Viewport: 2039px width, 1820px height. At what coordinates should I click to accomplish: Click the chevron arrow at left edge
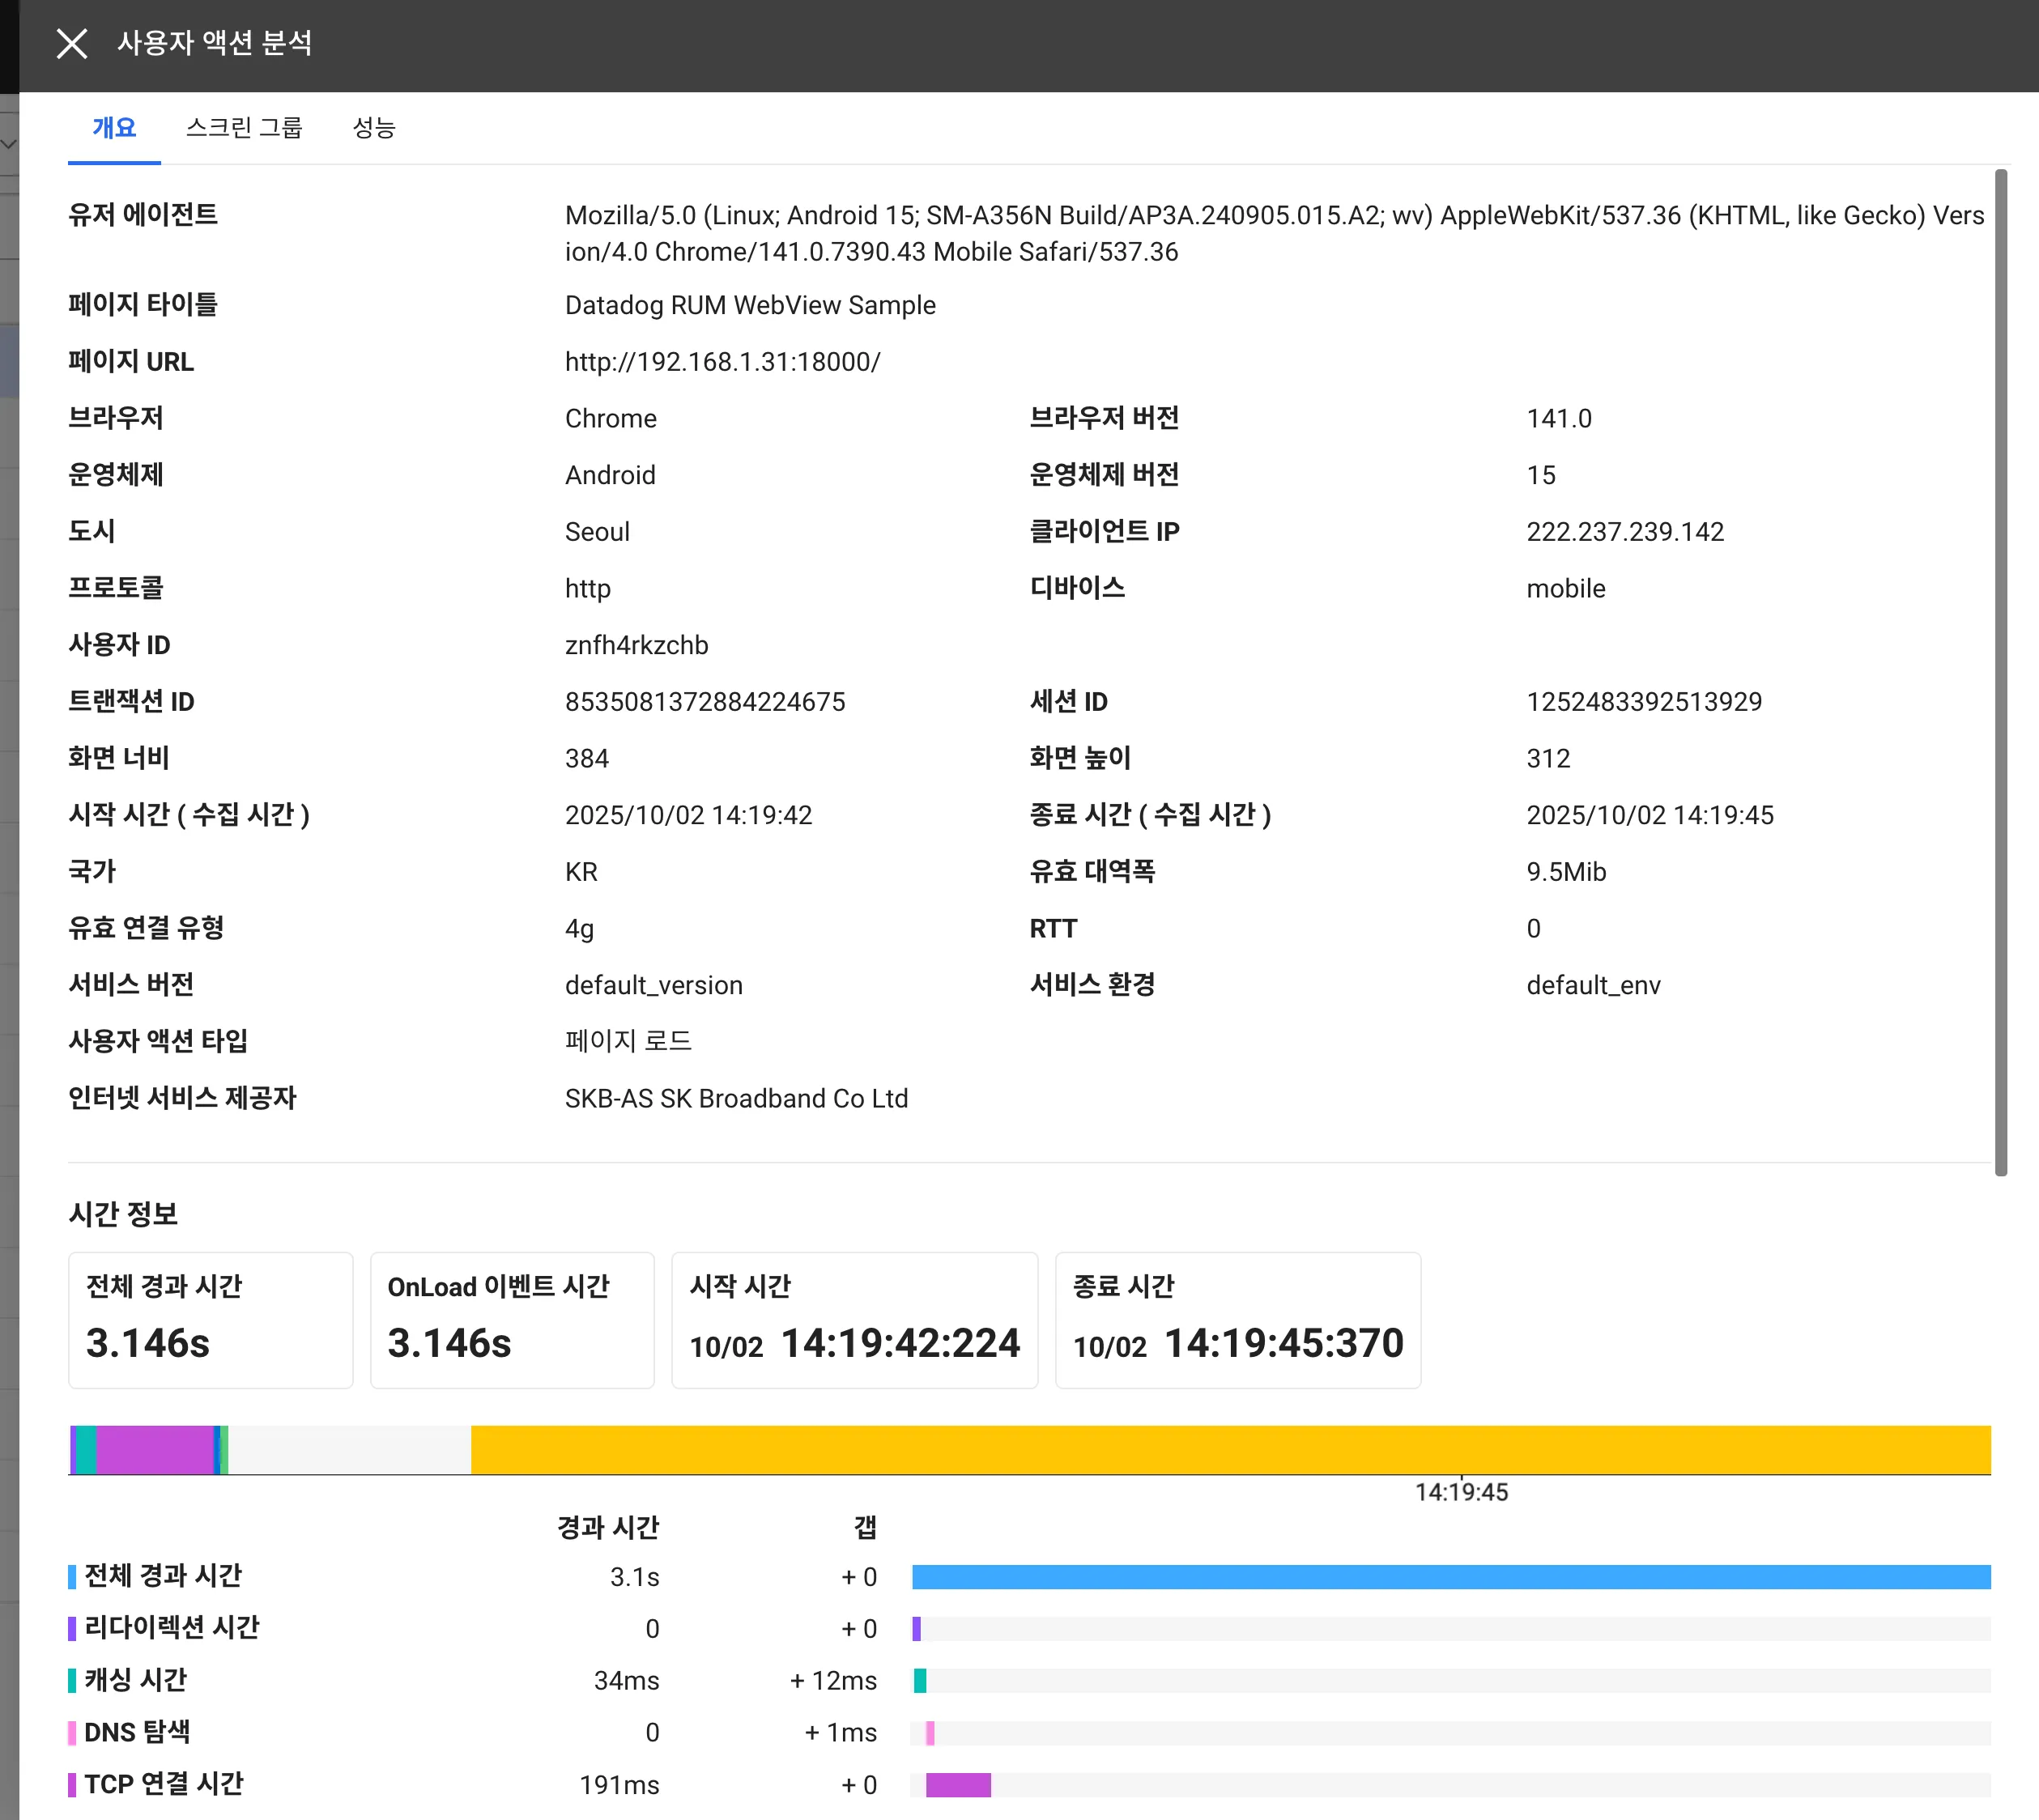9,144
